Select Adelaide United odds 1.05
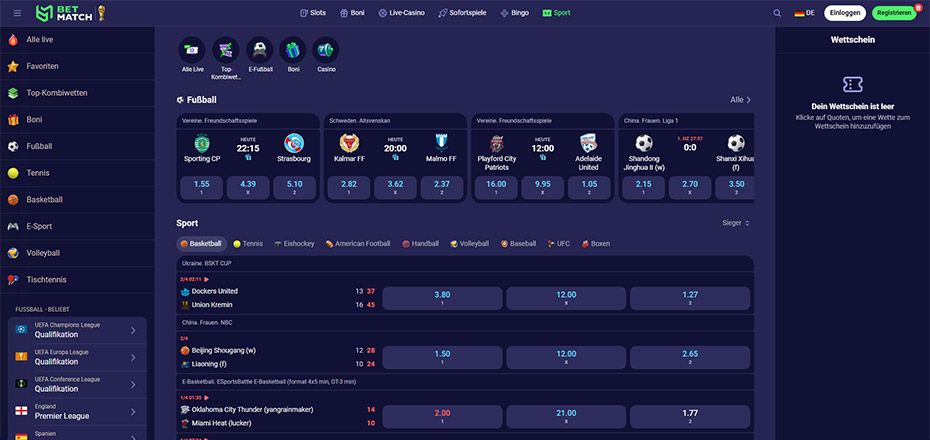Viewport: 930px width, 440px height. [x=589, y=187]
